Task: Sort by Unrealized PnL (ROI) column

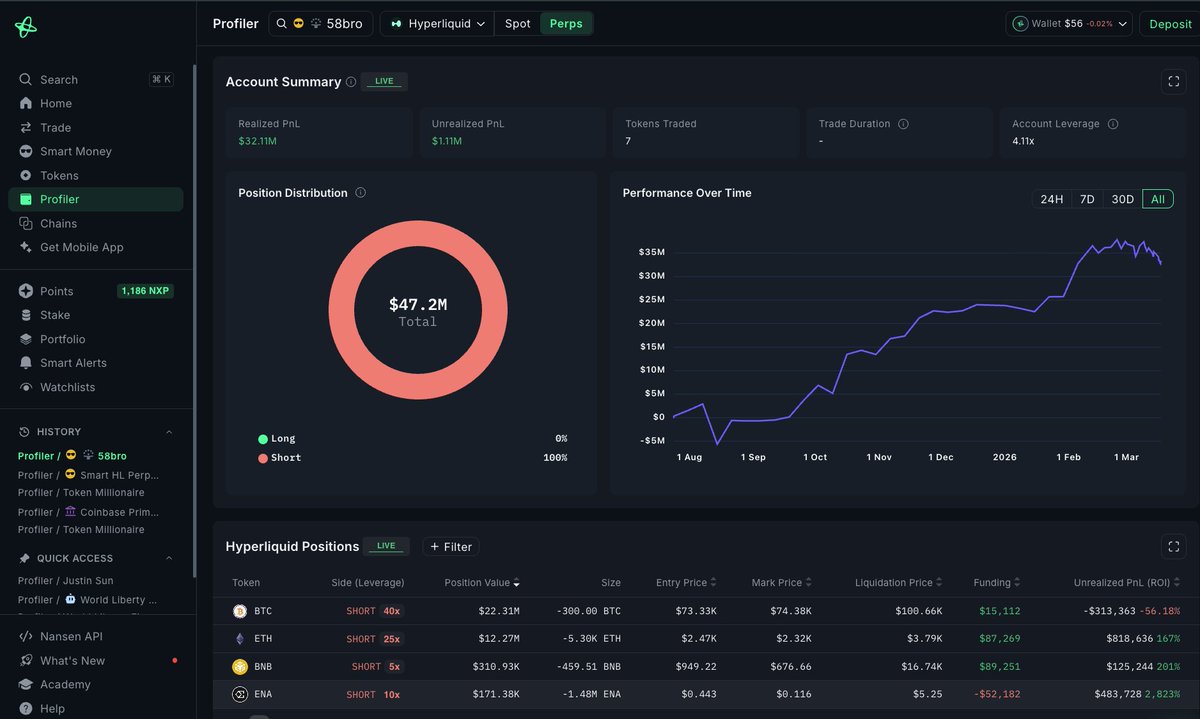Action: tap(1127, 582)
